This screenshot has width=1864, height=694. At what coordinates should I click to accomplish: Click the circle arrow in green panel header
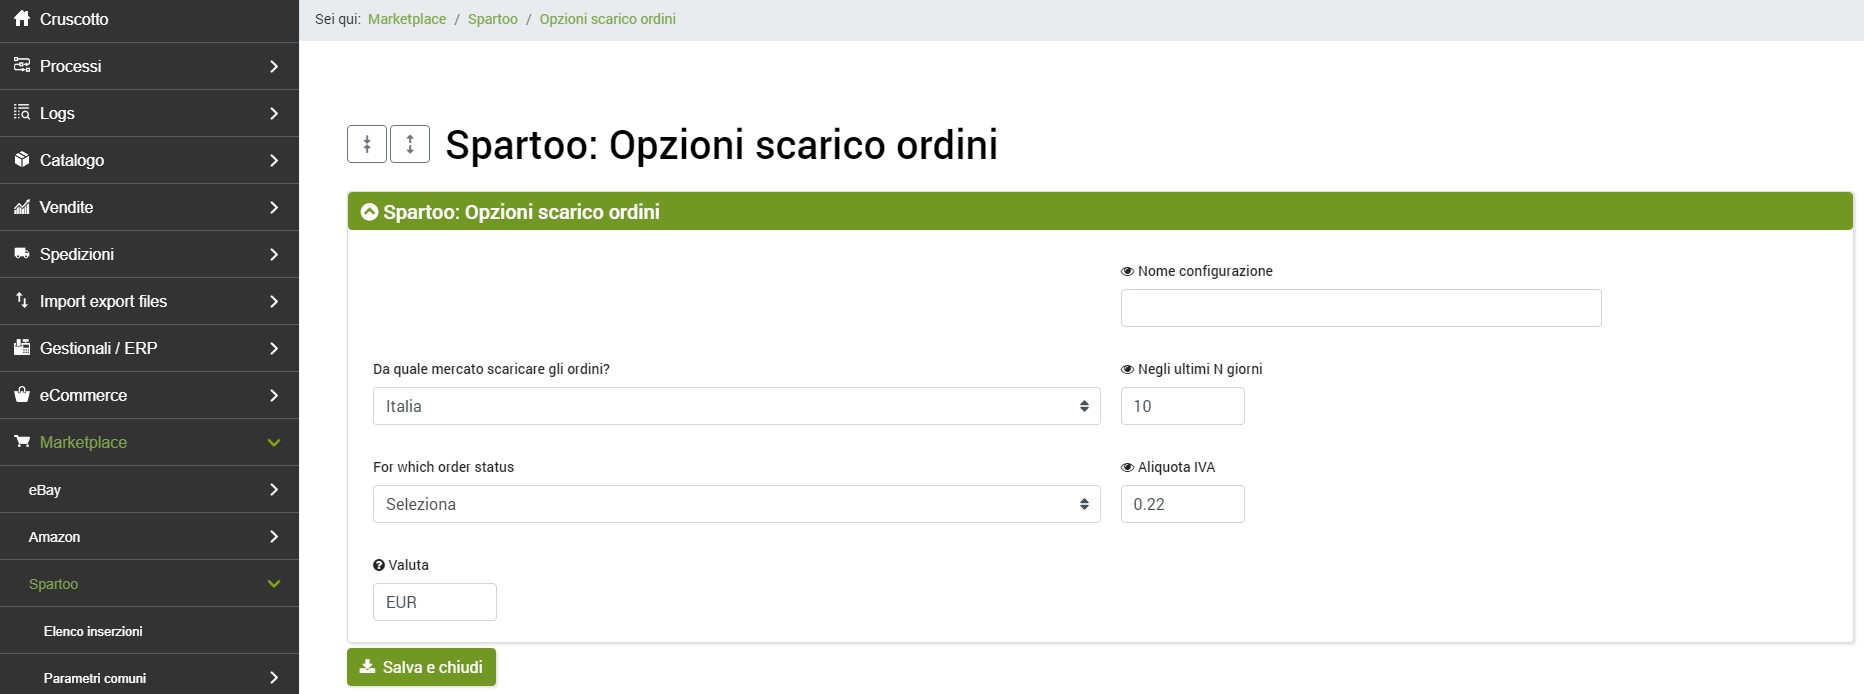(x=369, y=212)
